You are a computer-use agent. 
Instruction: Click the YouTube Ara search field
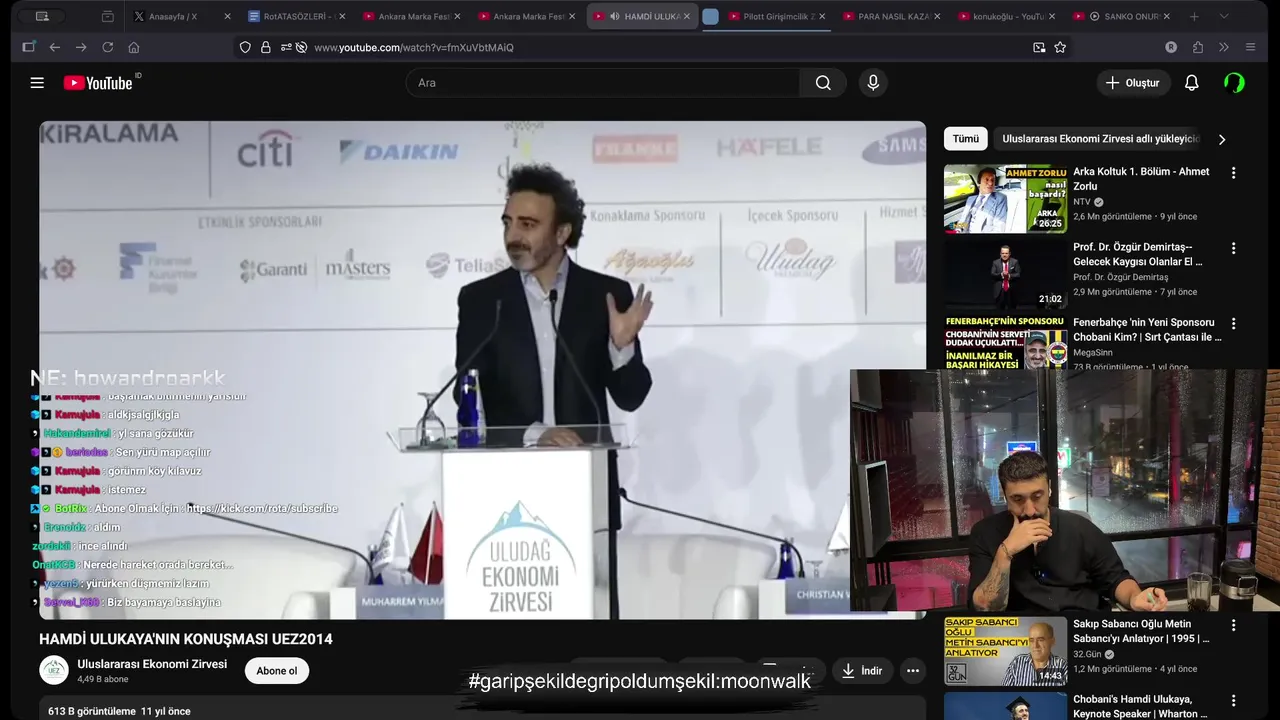tap(602, 83)
